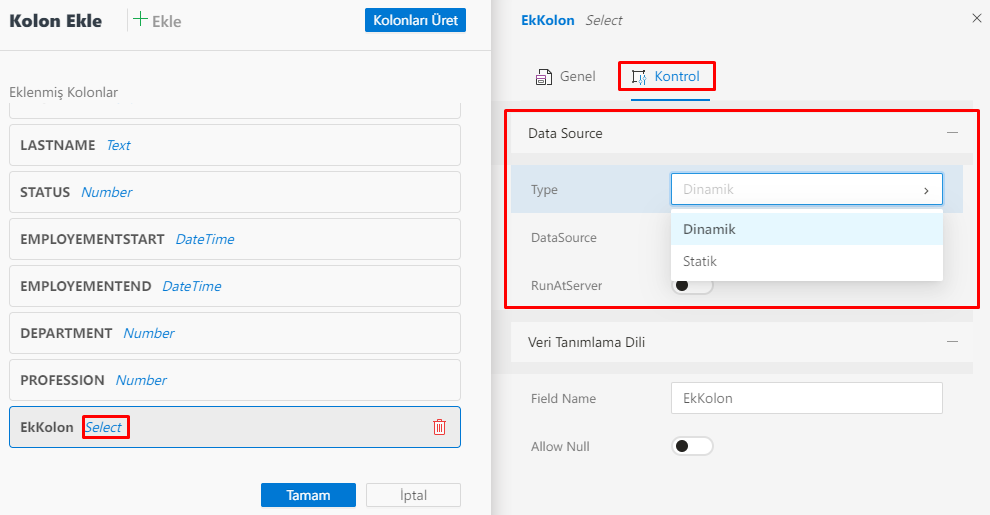Select the LASTNAME column row

(x=234, y=145)
